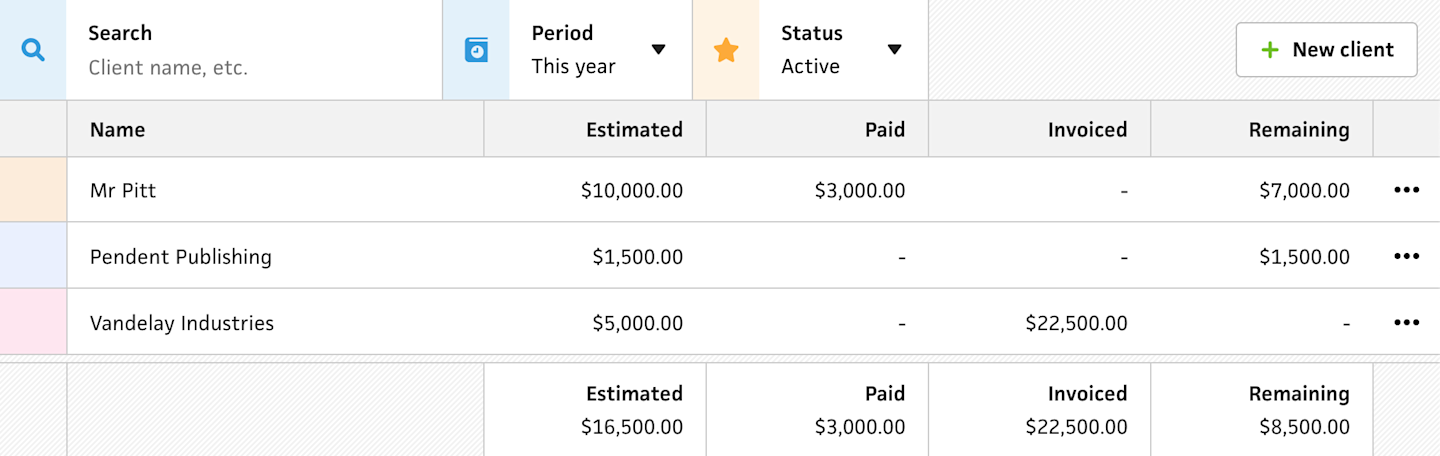Click Mr Pitt's orange color swatch
The width and height of the screenshot is (1440, 456).
(x=33, y=190)
